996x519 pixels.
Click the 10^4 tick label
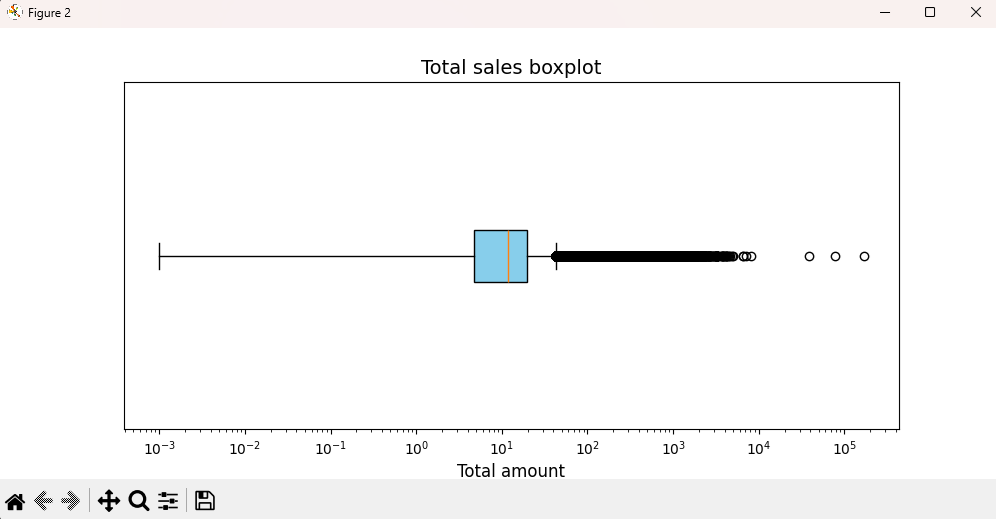pyautogui.click(x=758, y=448)
